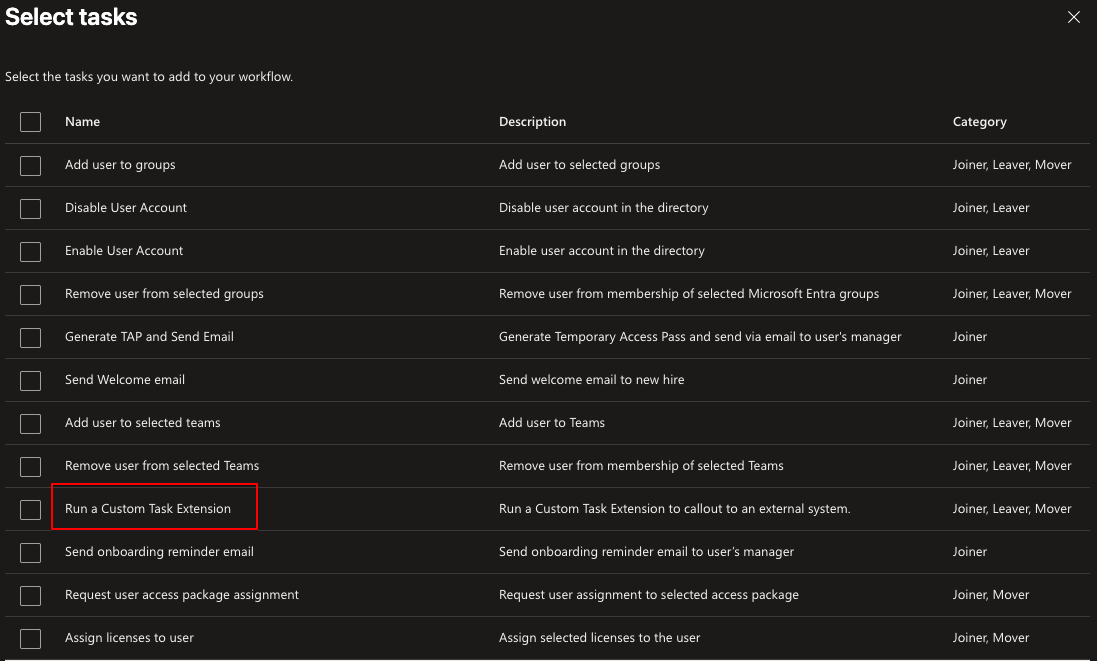Click description 'Add user to selected groups'
Viewport: 1097px width, 661px height.
pos(579,164)
